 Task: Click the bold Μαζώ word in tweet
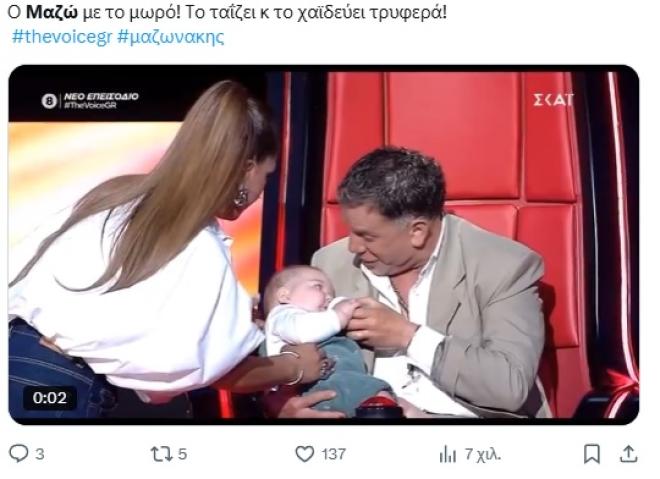(52, 13)
